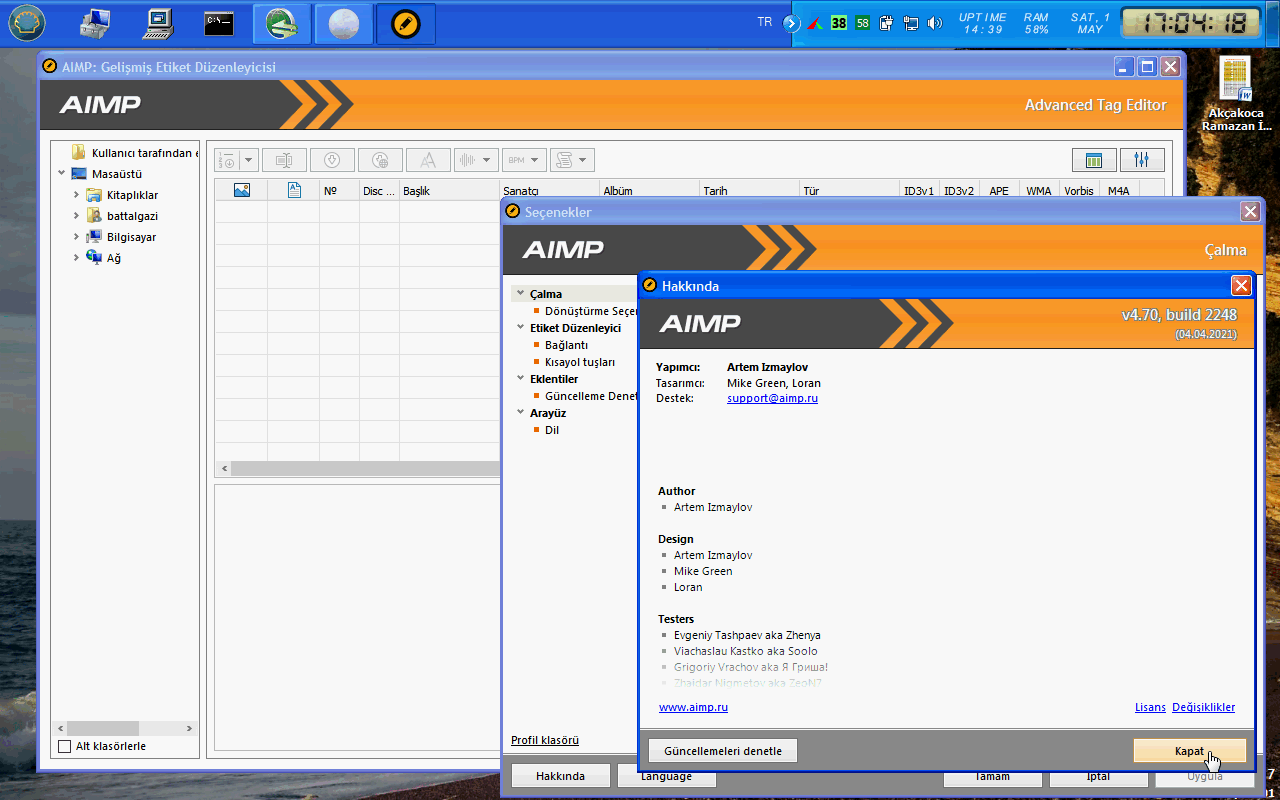Click the online tag search globe icon
Image resolution: width=1280 pixels, height=800 pixels.
[x=380, y=160]
